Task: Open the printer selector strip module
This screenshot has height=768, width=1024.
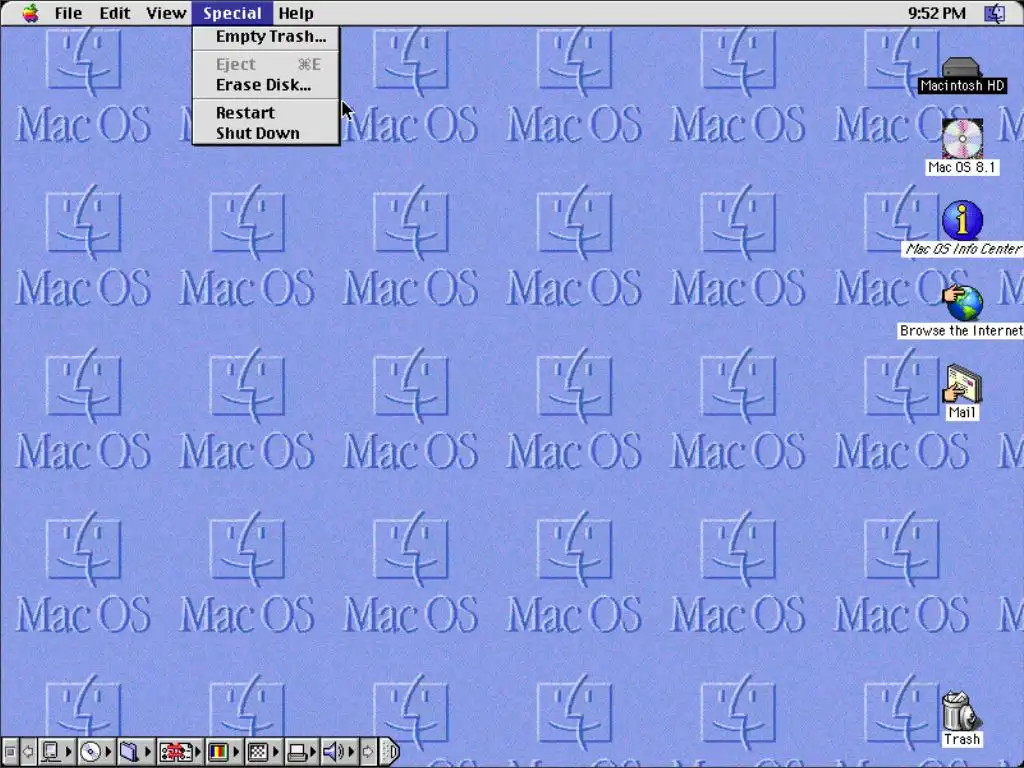Action: 302,752
